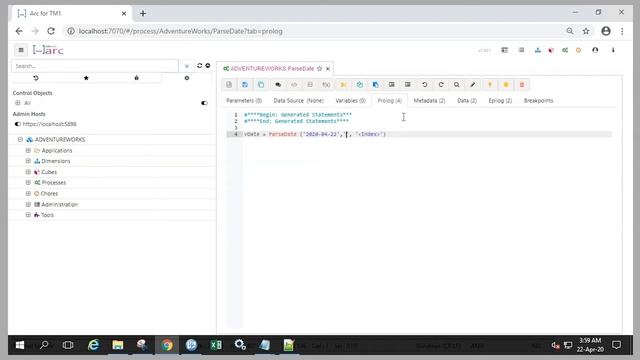Click in the Search input field
This screenshot has width=640, height=360.
[x=95, y=66]
